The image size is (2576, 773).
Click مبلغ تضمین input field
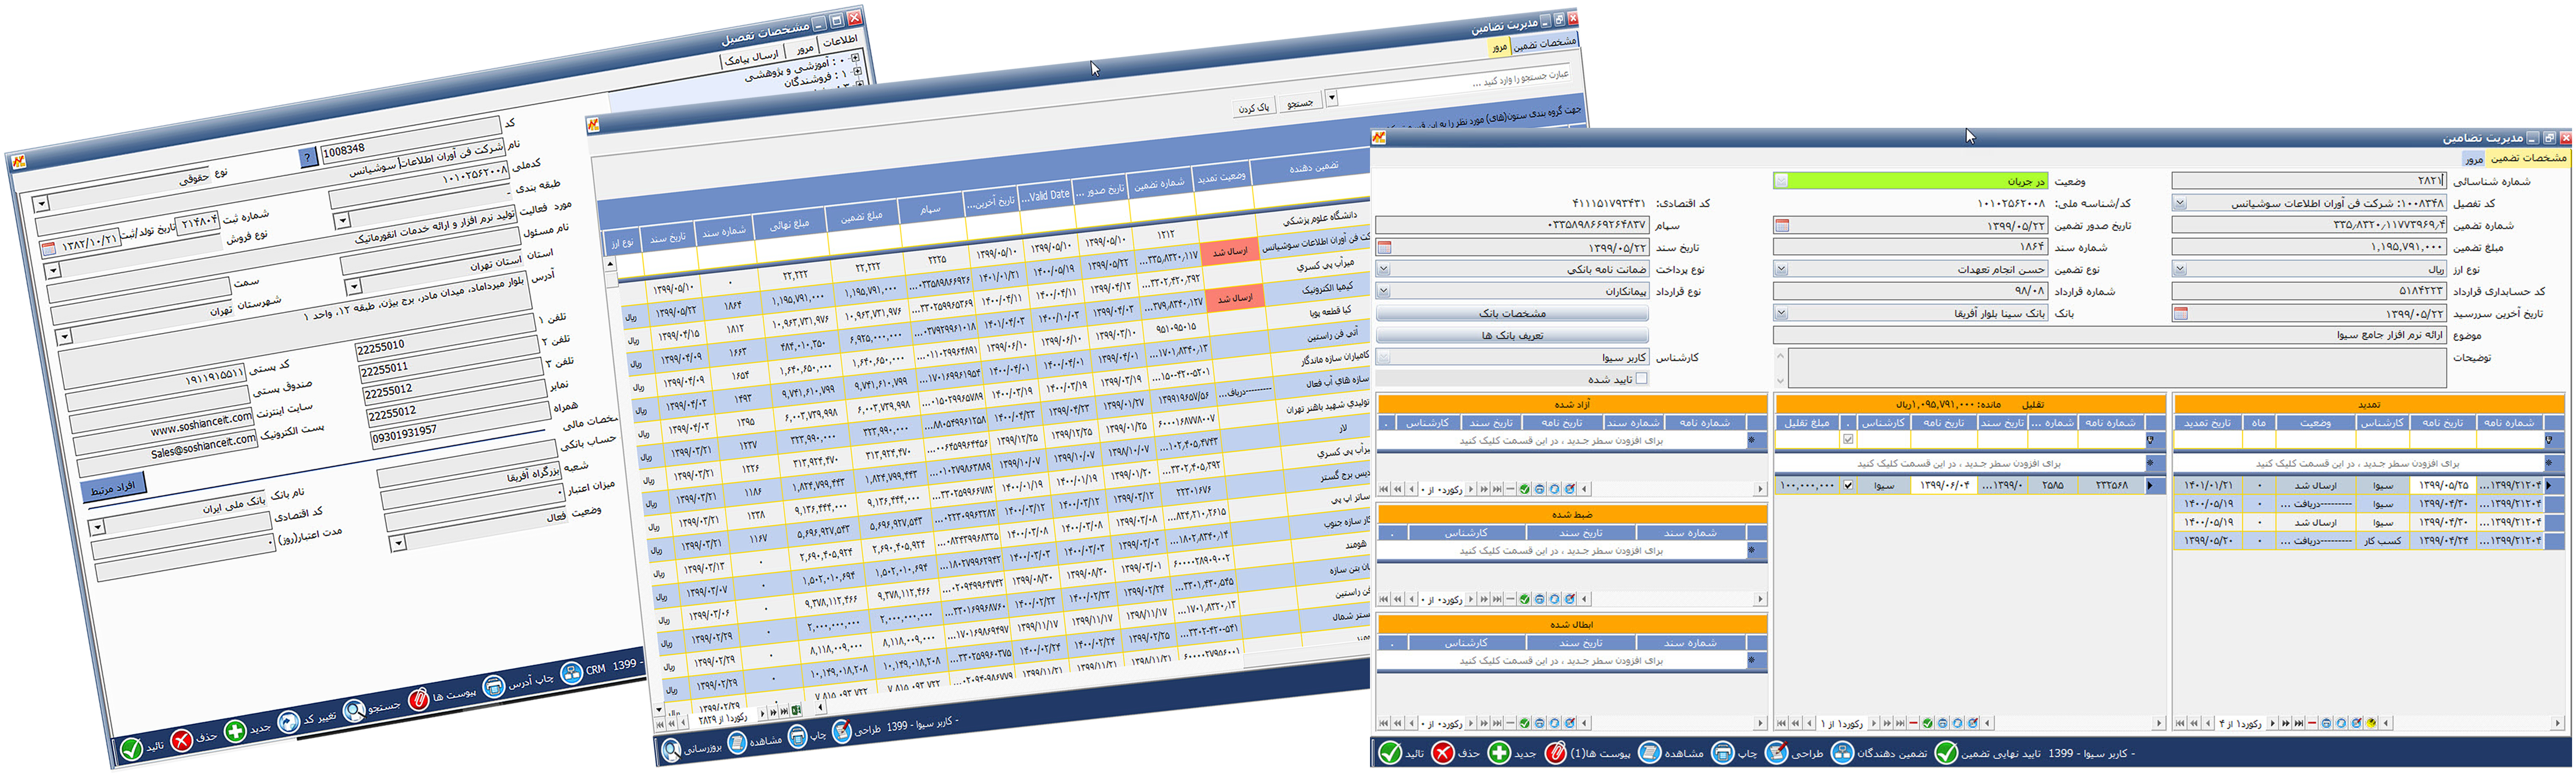tap(2309, 247)
